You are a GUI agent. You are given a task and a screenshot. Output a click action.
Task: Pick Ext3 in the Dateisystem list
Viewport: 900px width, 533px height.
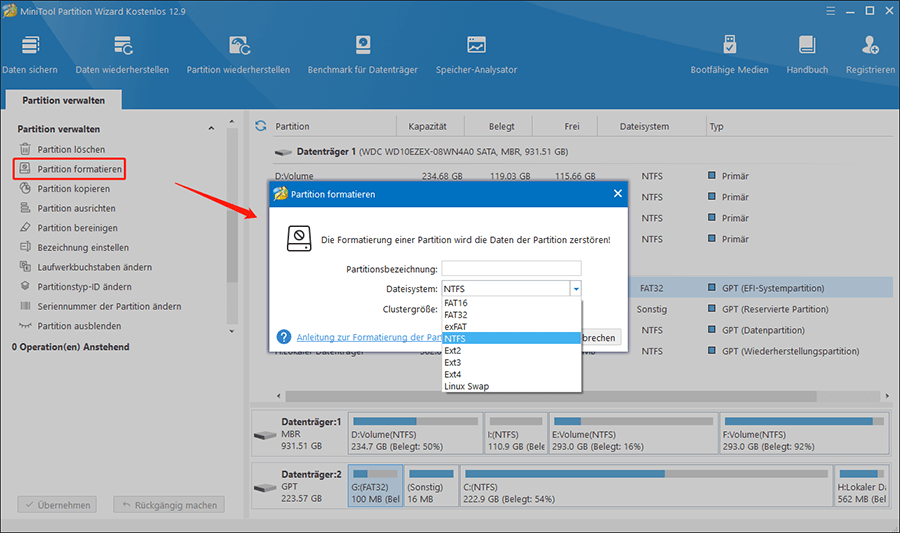[512, 362]
